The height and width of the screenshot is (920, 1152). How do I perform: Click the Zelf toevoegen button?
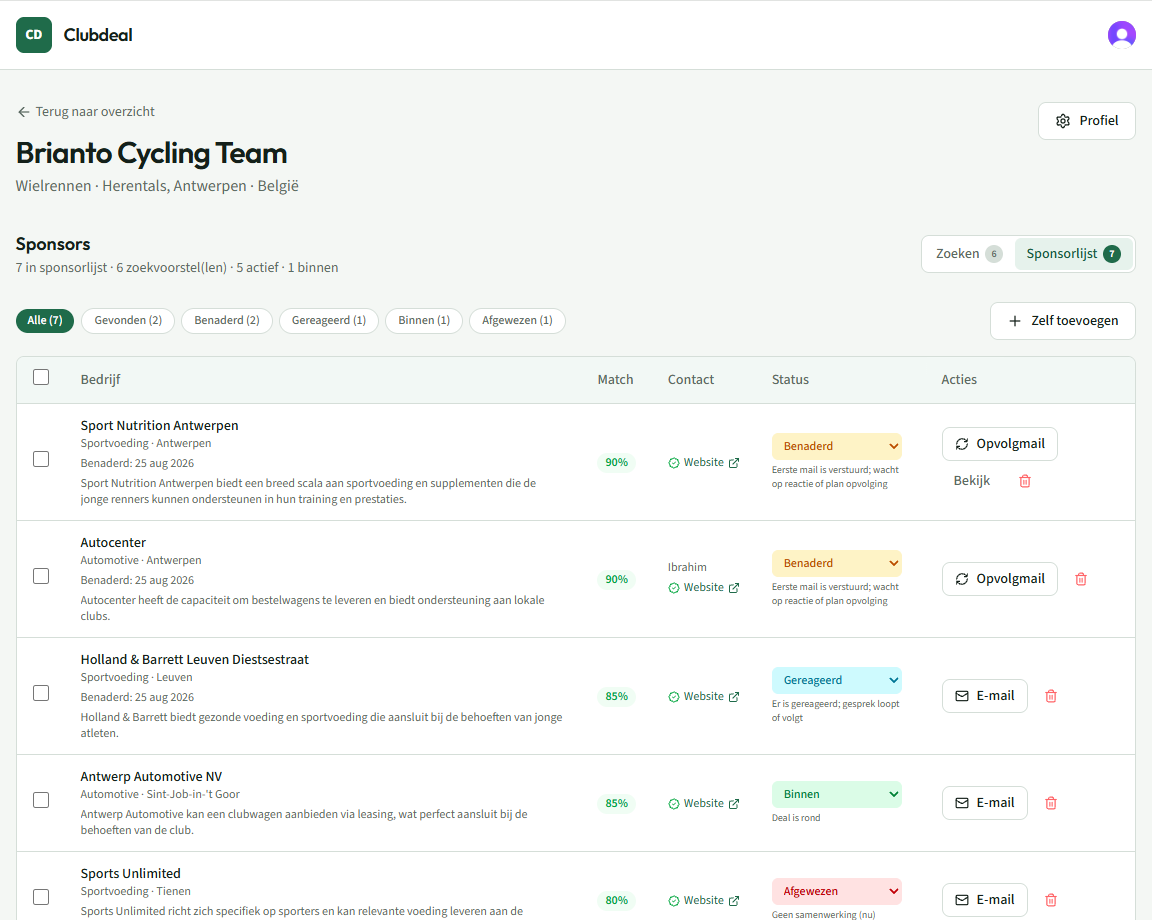(1062, 321)
